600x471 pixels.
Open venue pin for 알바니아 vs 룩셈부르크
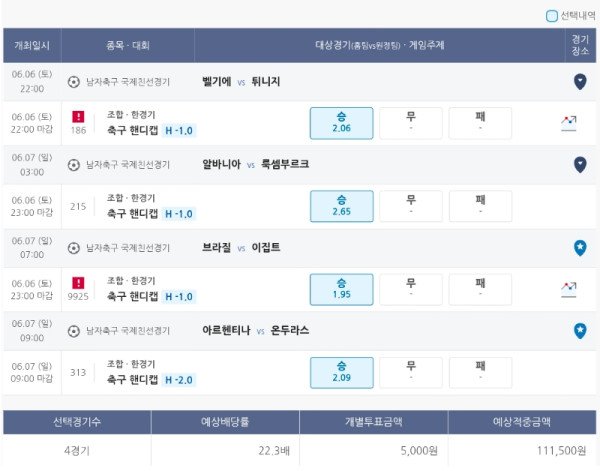[580, 165]
